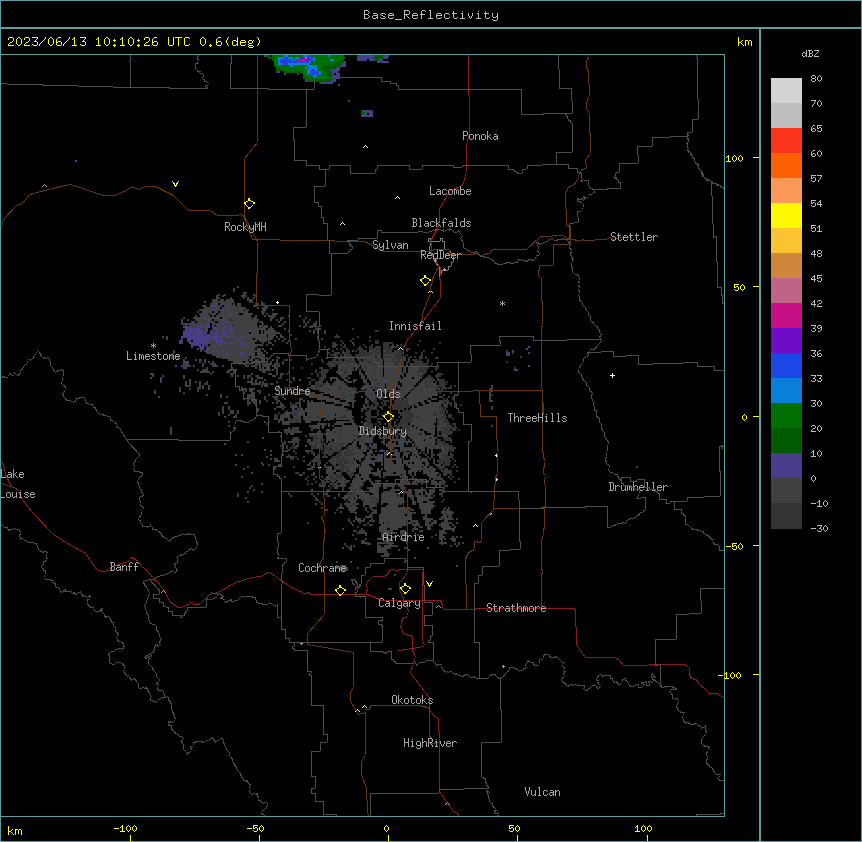Click the Ponoka city label
Screen dimensions: 862x842
click(x=480, y=136)
